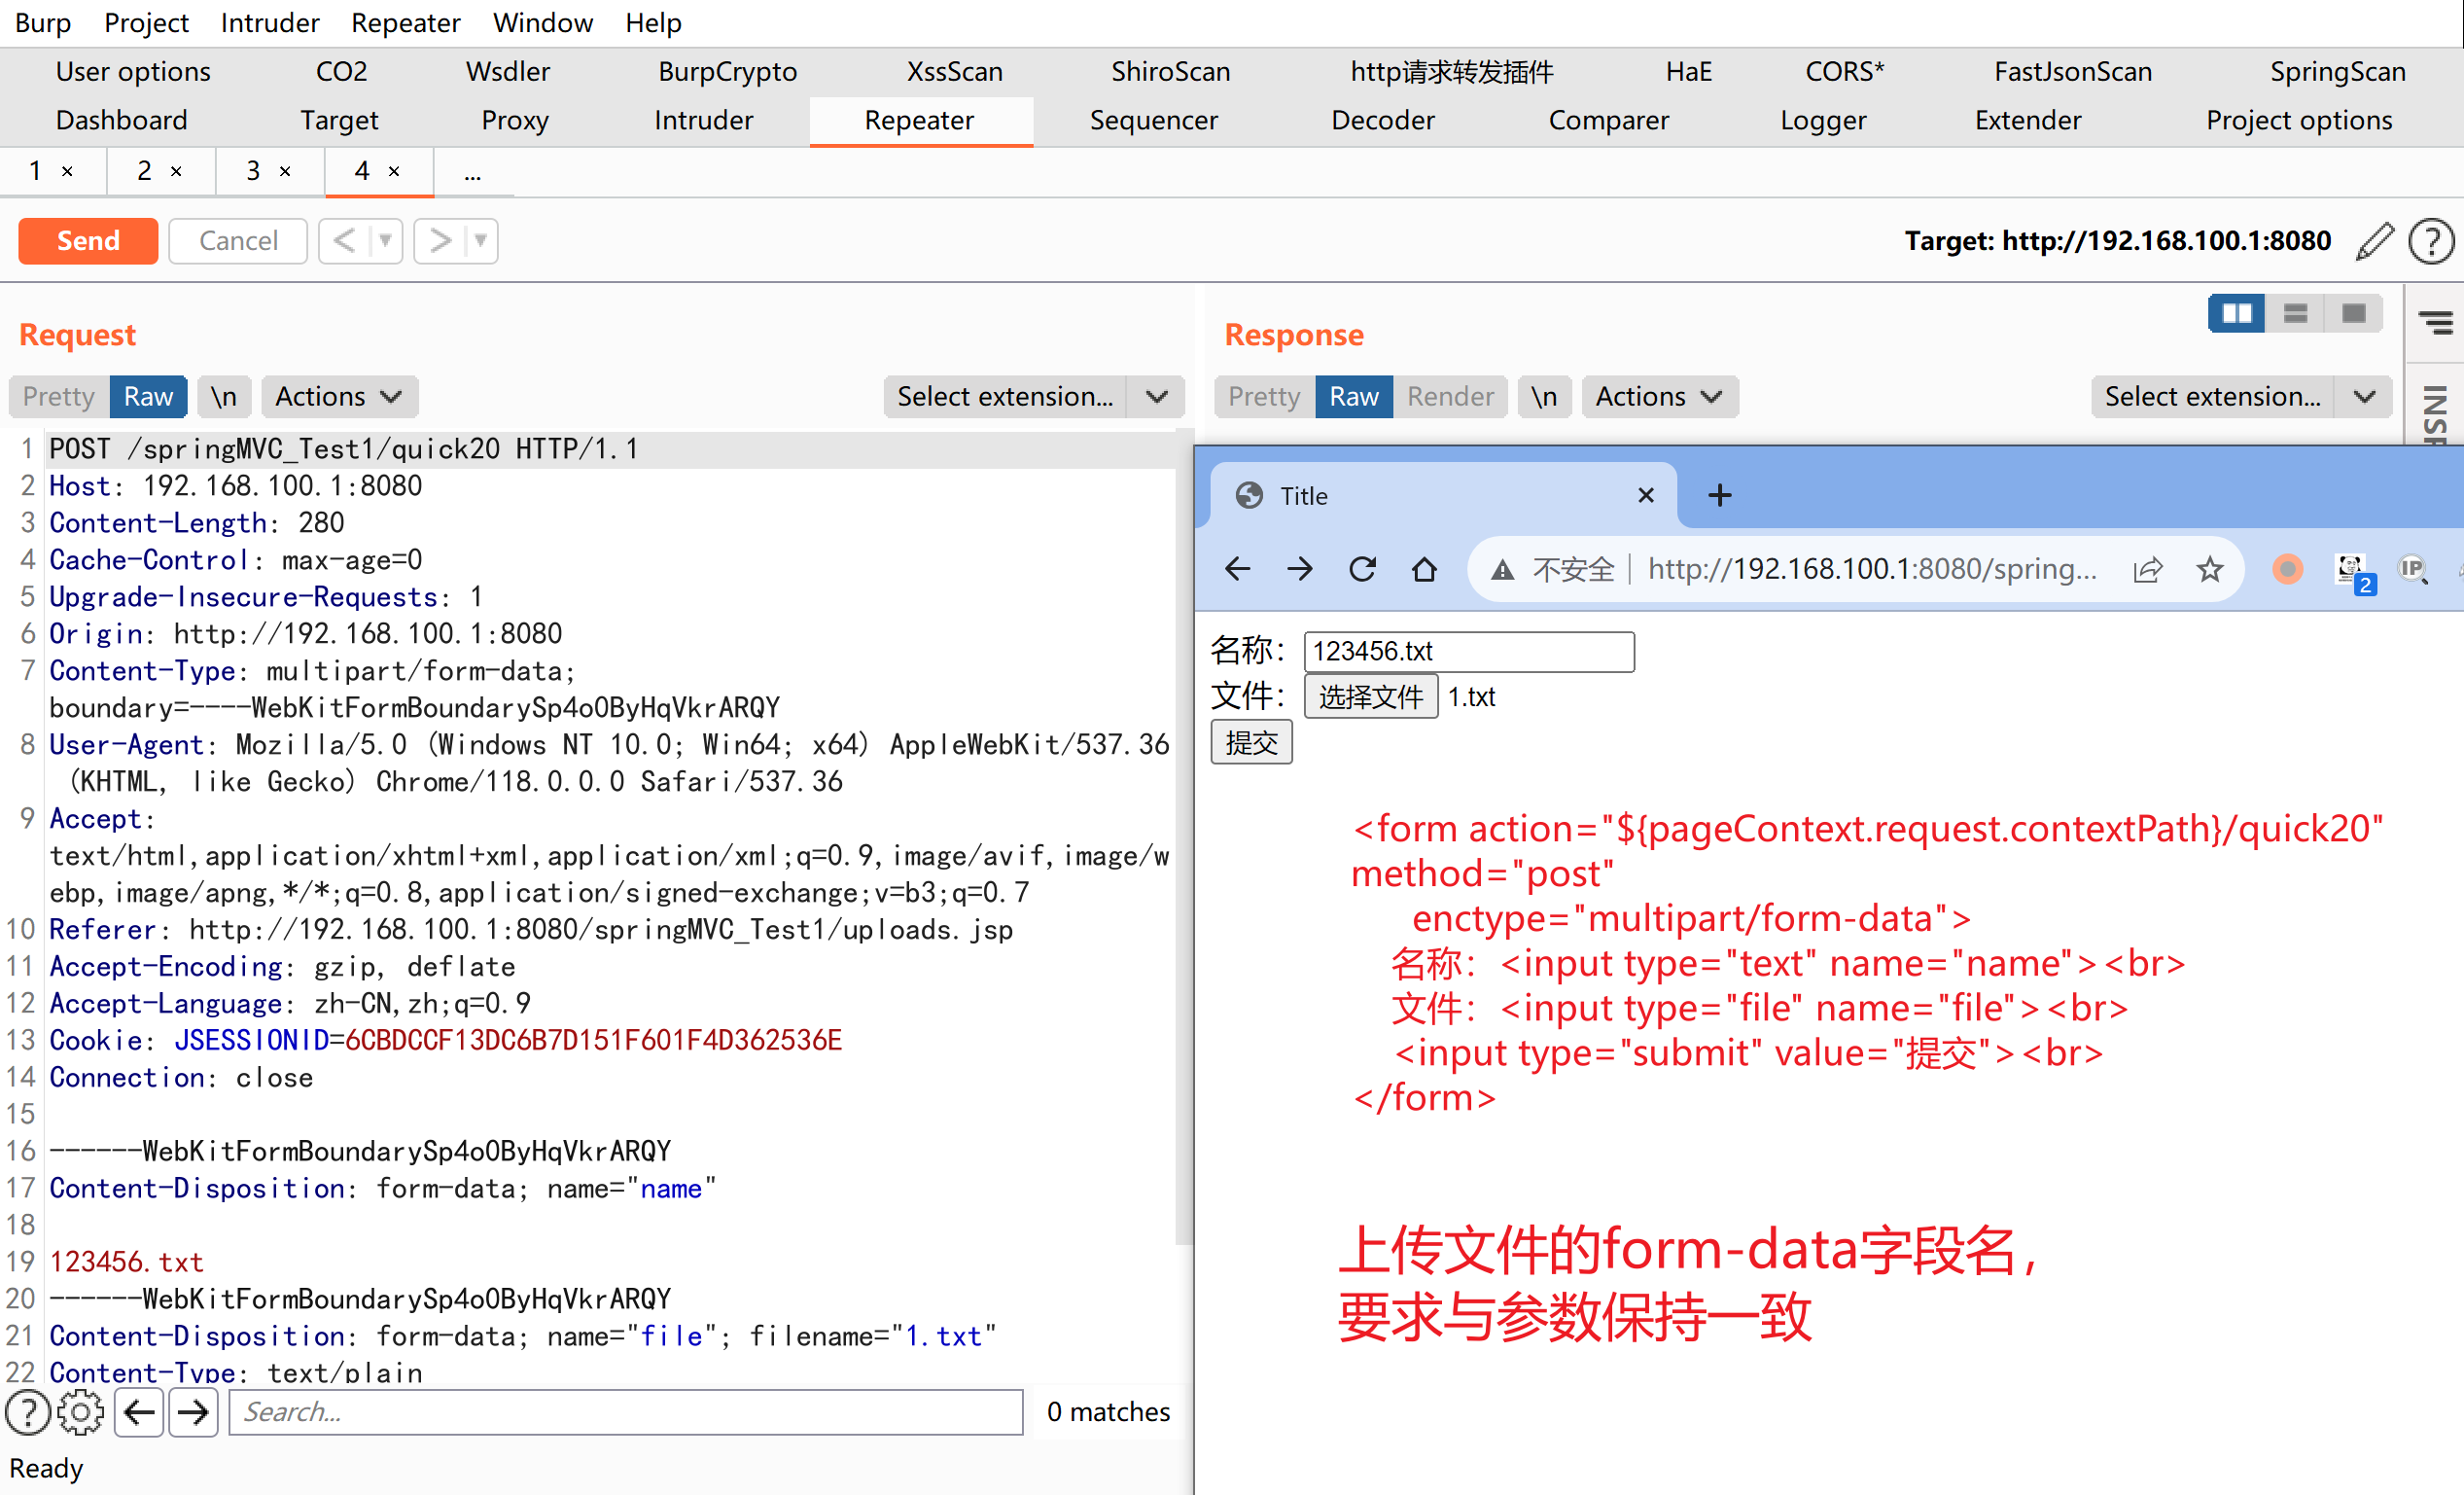Select Repeater tab number 2
Viewport: 2464px width, 1495px height.
[145, 171]
